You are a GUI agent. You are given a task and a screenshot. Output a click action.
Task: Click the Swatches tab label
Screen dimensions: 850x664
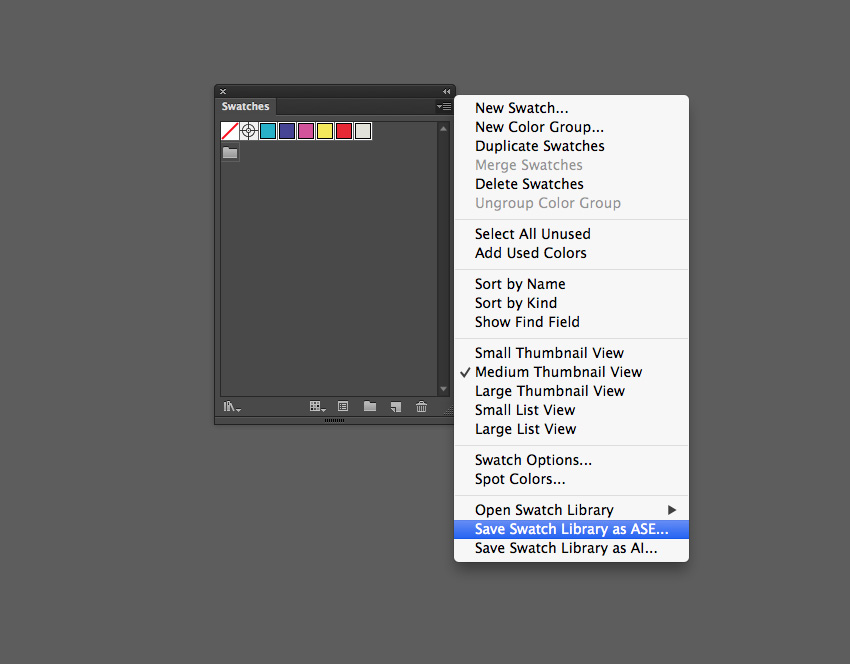click(x=246, y=107)
